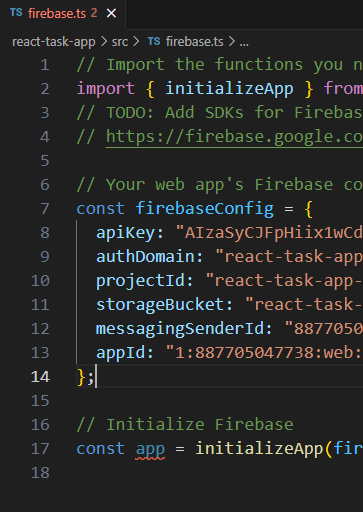Close the firebase.ts tab

tap(111, 14)
